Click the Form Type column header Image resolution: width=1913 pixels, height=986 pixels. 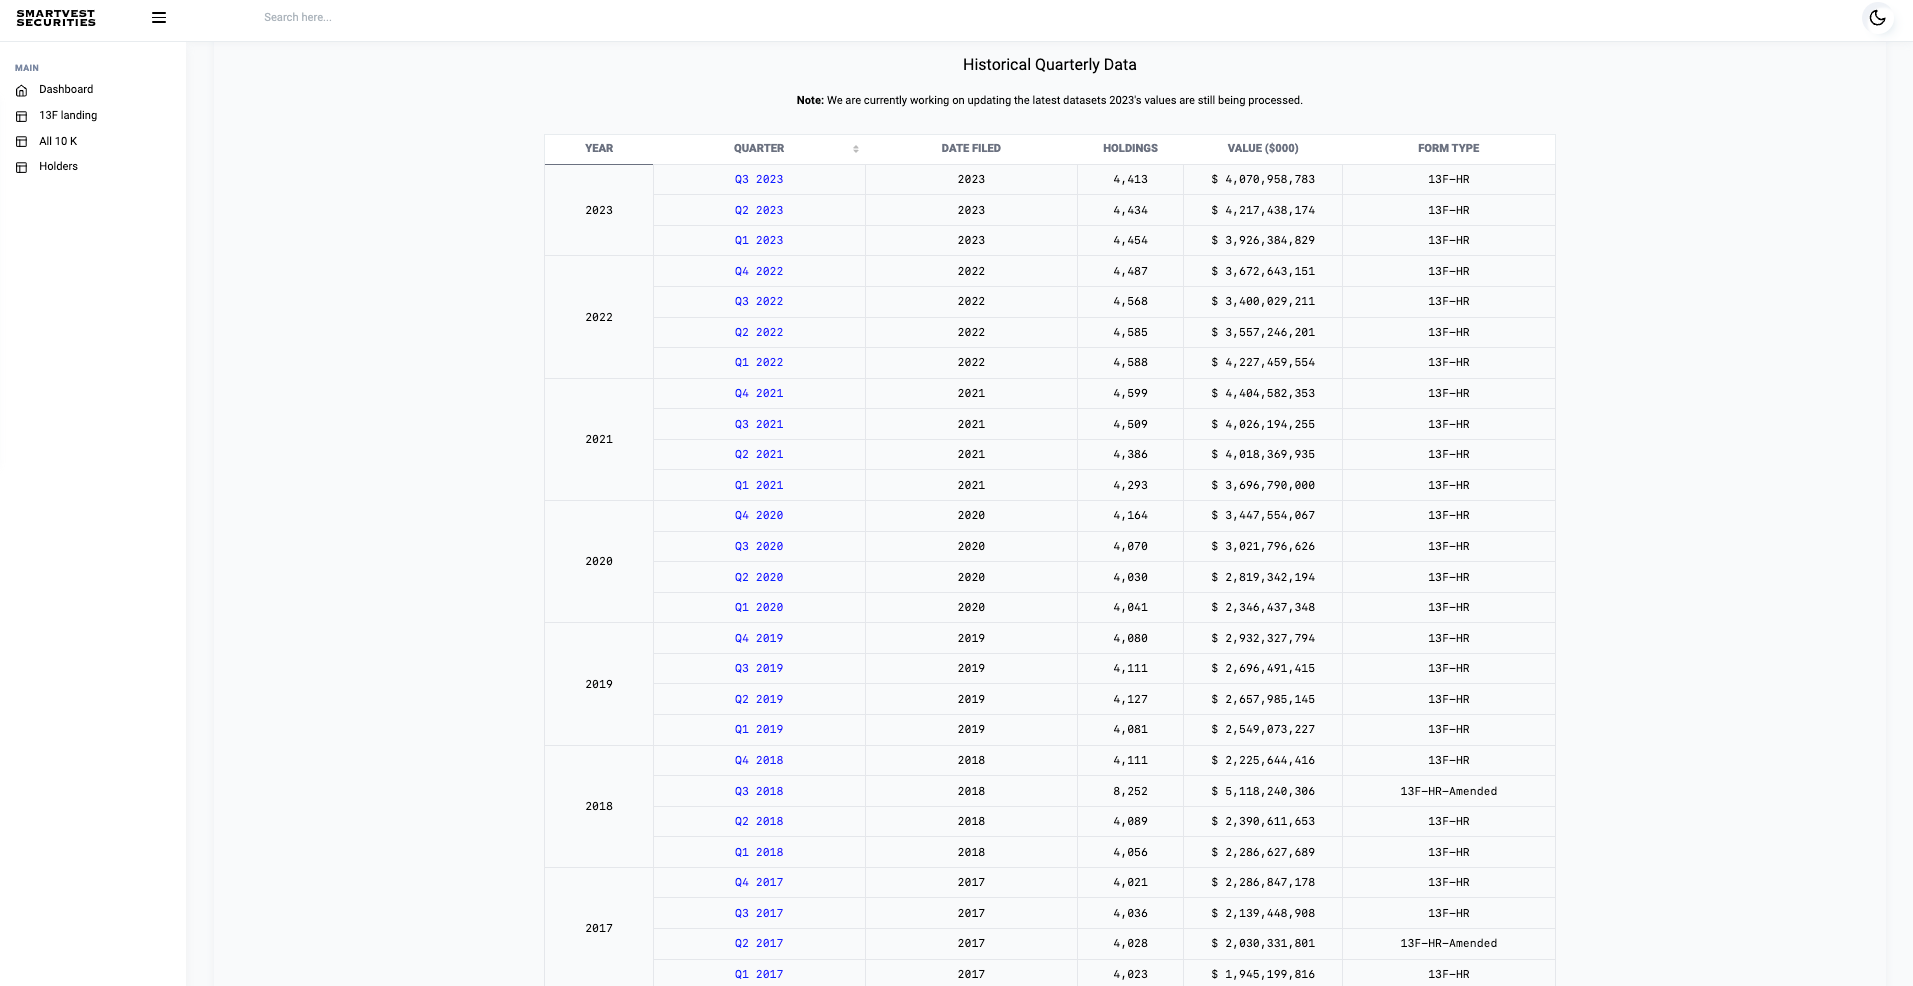click(x=1448, y=149)
